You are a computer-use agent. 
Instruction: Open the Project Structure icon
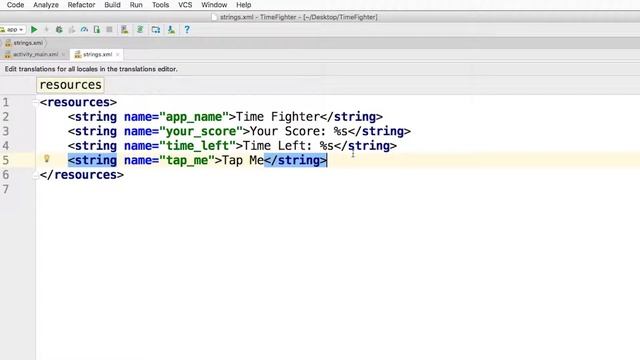click(x=156, y=29)
